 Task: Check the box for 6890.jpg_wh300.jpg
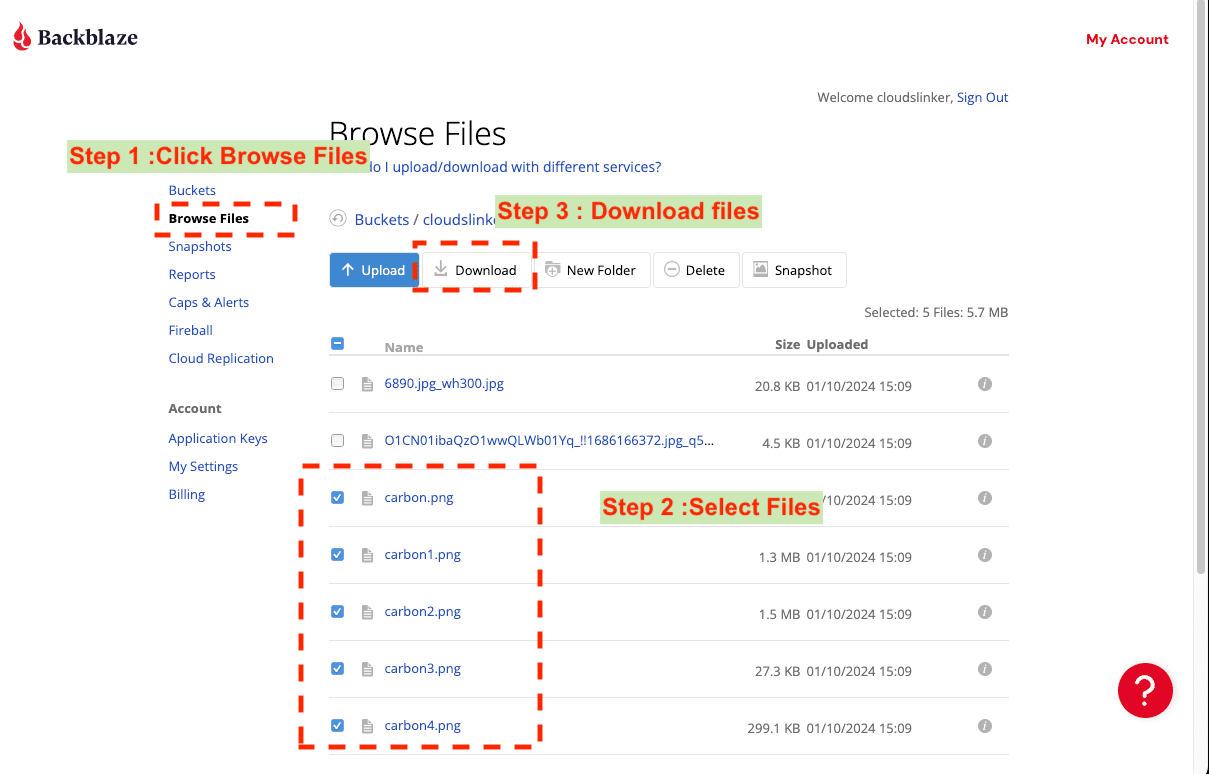[x=337, y=383]
